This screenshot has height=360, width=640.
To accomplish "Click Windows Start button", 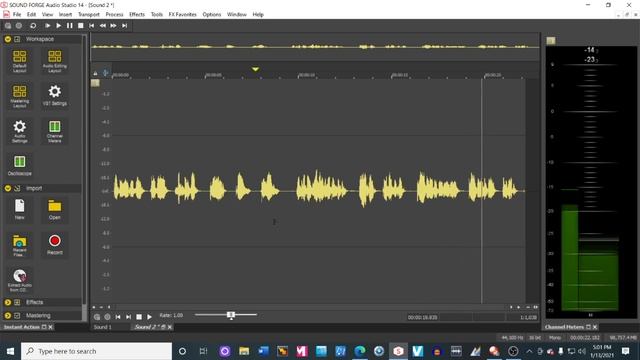I will 10,351.
